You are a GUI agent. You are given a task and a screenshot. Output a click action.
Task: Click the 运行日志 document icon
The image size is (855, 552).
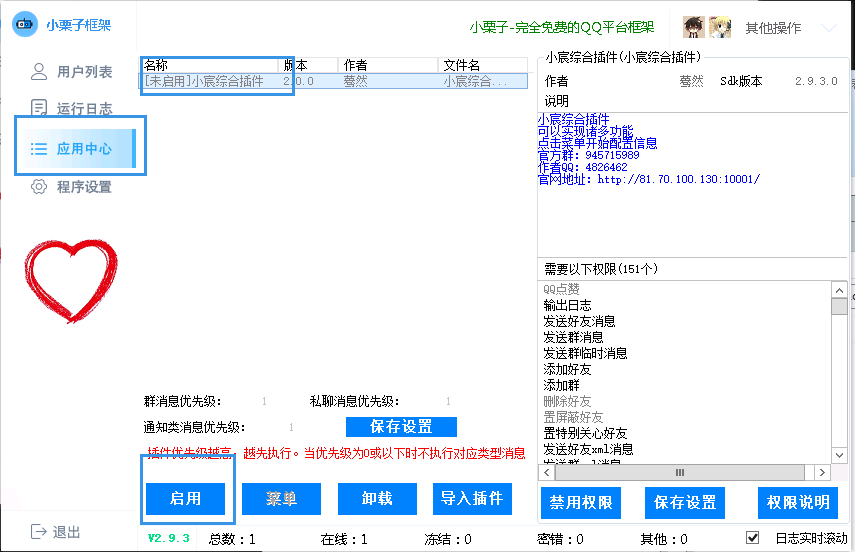39,108
